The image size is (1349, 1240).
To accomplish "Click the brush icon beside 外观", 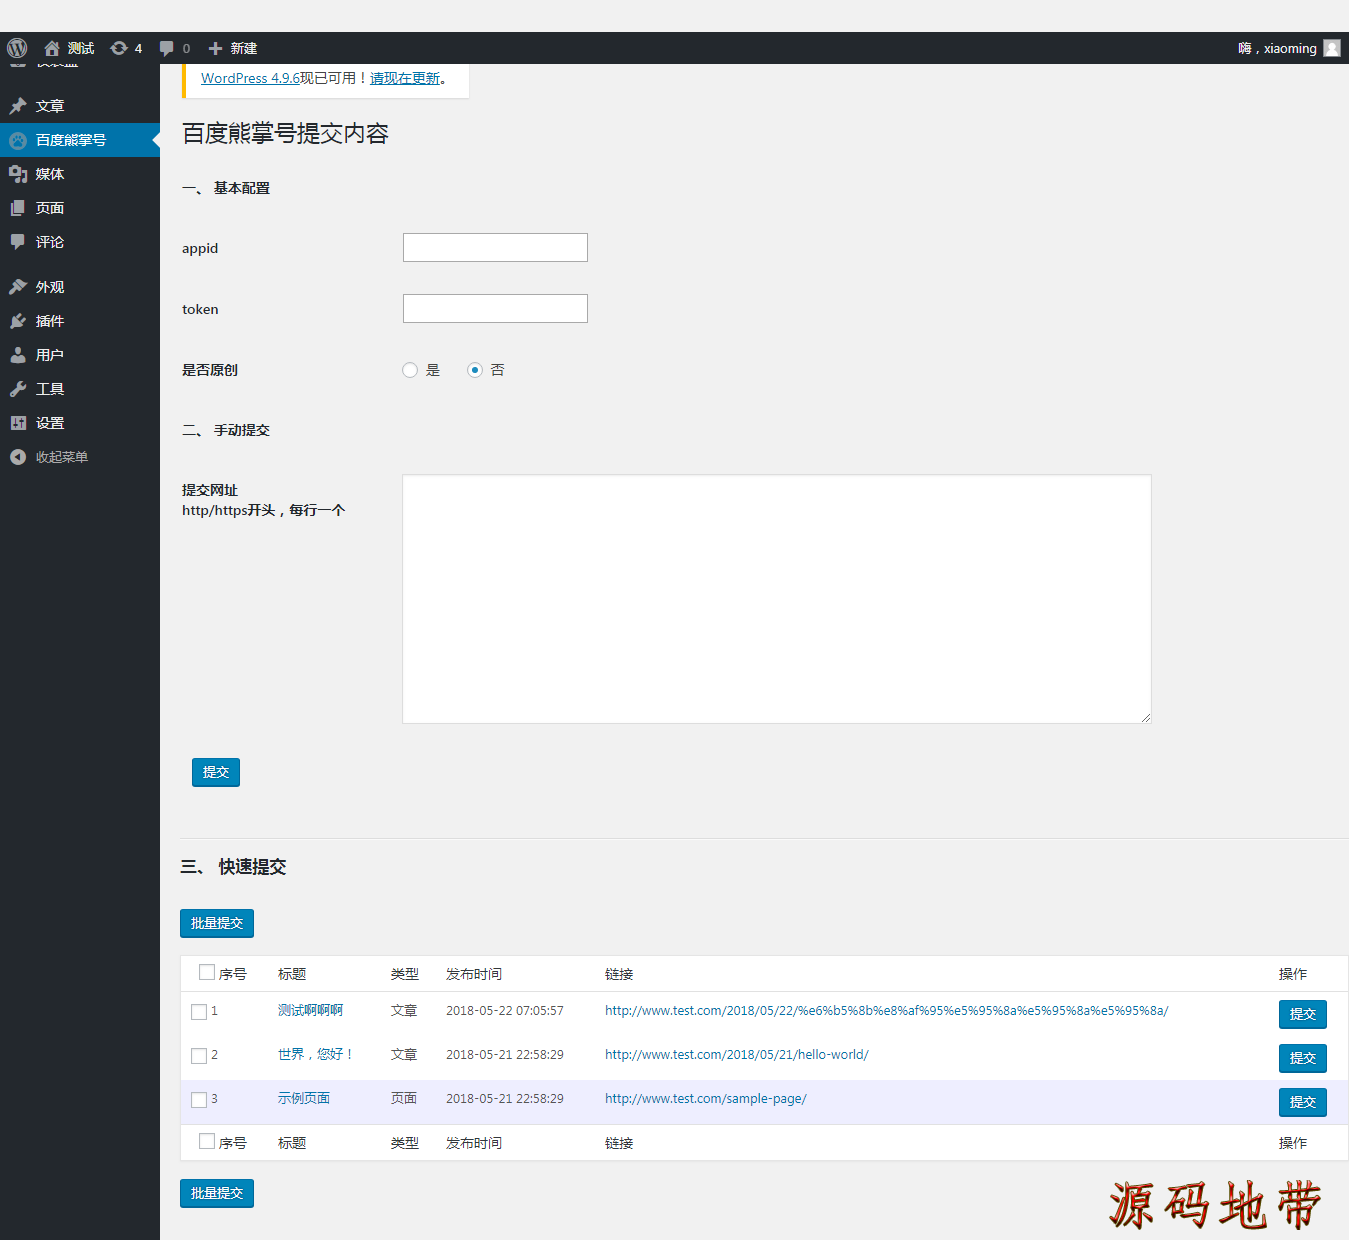I will pos(18,287).
